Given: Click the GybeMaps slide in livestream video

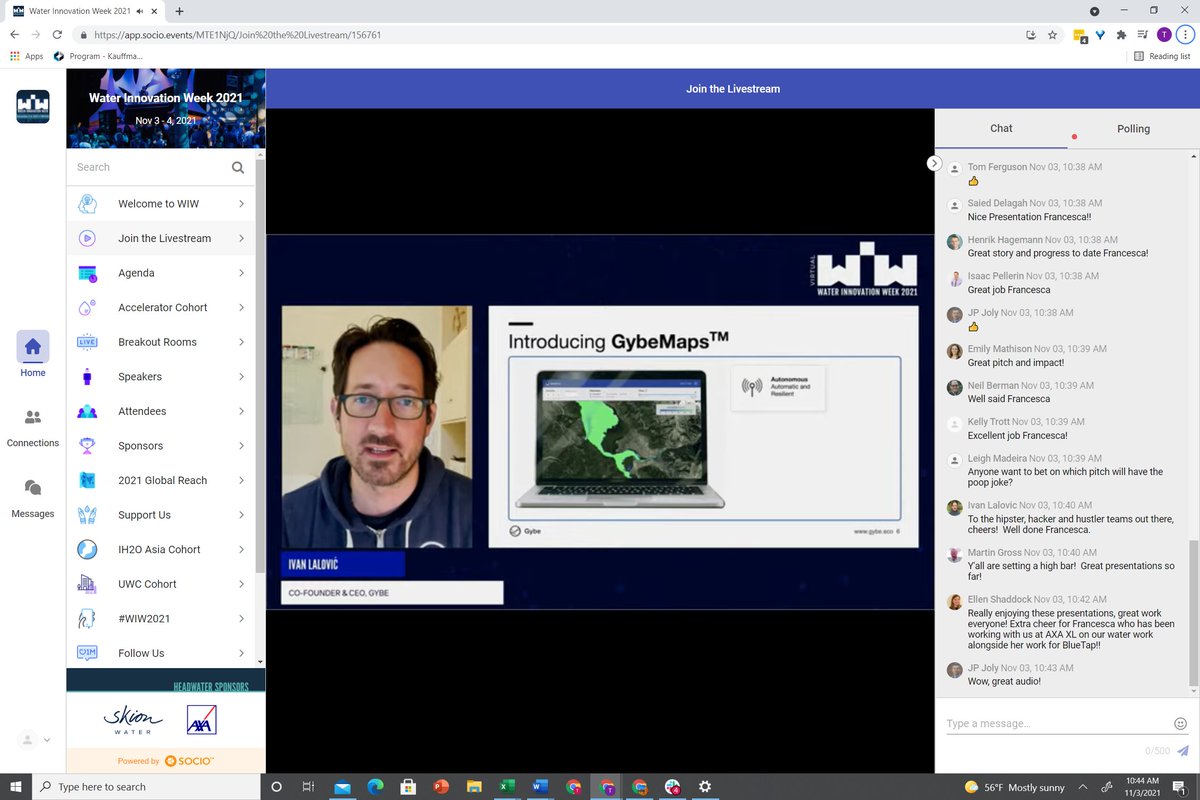Looking at the screenshot, I should click(x=703, y=427).
